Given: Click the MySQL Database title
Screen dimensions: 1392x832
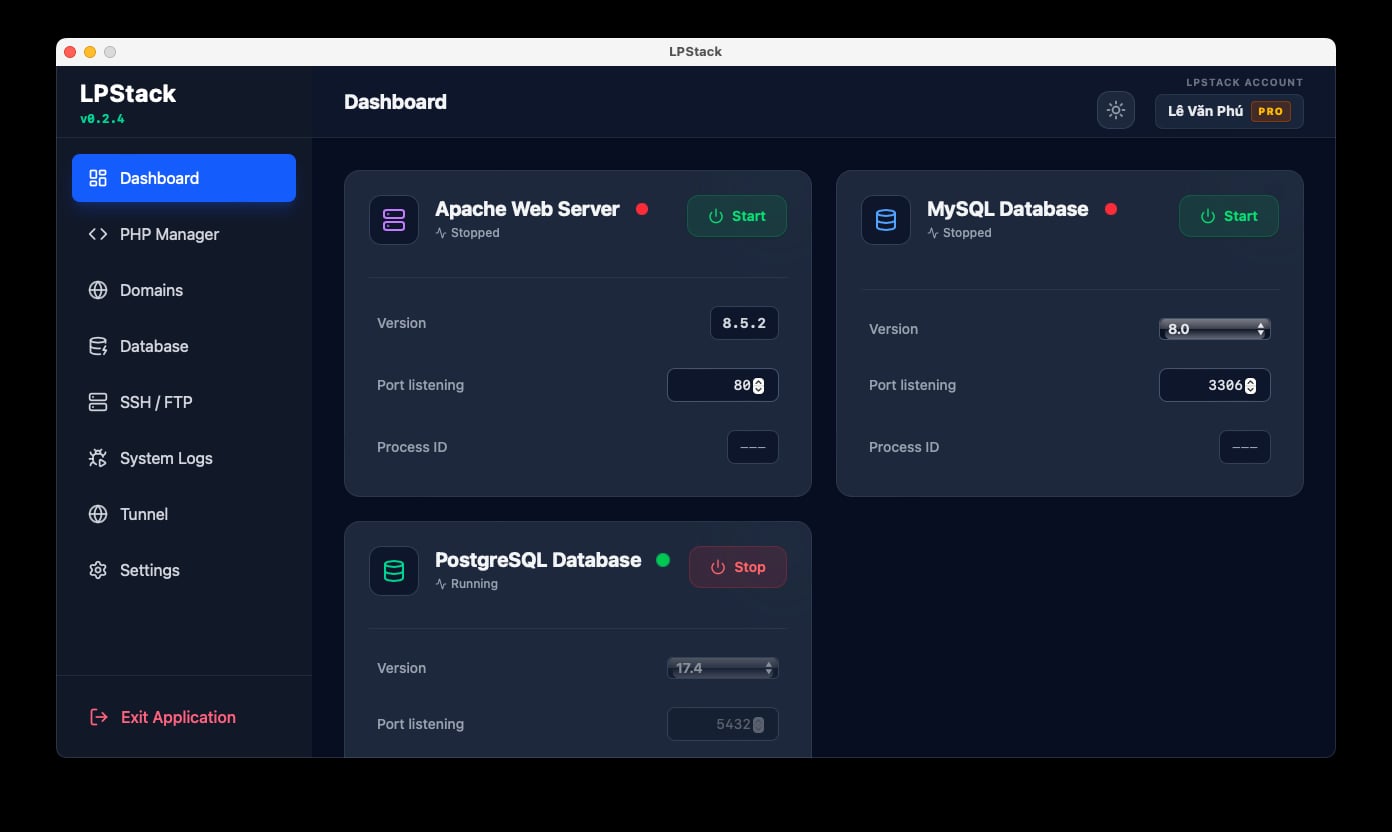Looking at the screenshot, I should click(x=1007, y=209).
